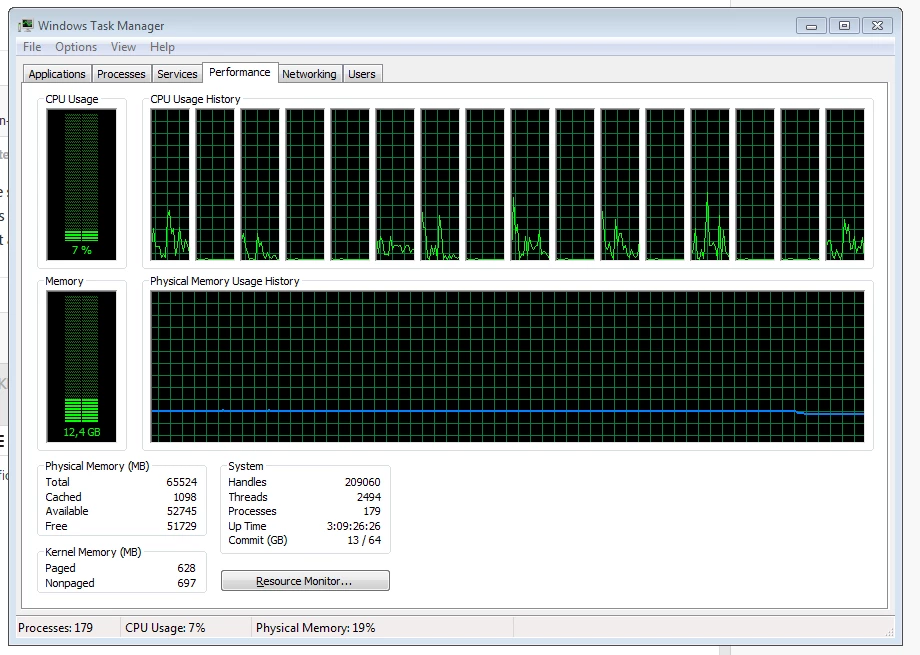The image size is (920, 655).
Task: Click the Memory 12,4 GB gauge
Action: (82, 366)
